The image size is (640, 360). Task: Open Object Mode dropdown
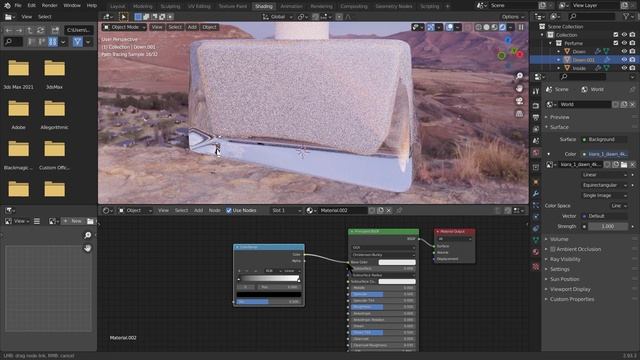pyautogui.click(x=124, y=27)
